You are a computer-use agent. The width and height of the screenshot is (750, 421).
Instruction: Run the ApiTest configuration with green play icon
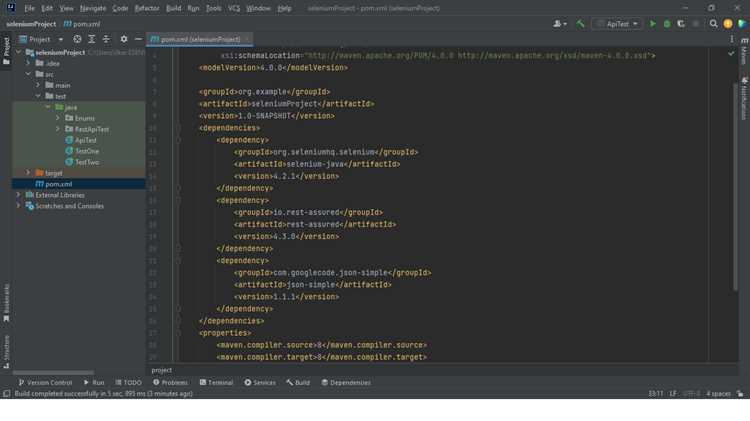(652, 23)
